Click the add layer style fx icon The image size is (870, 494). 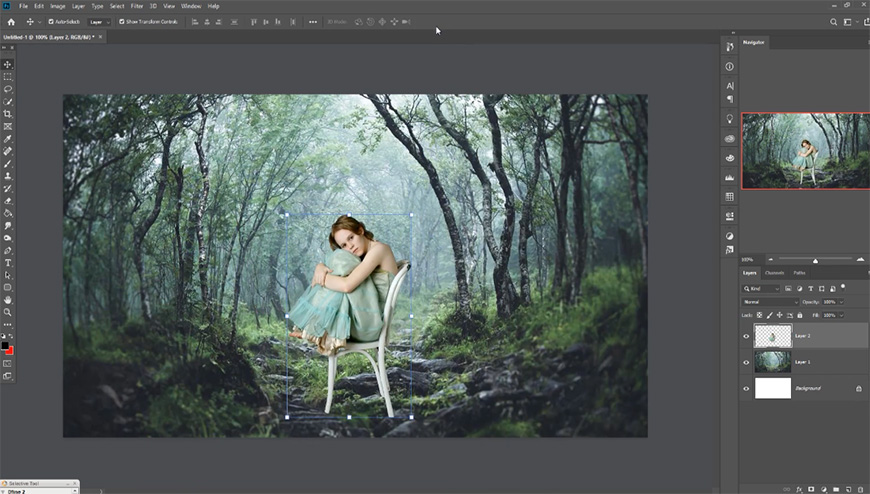799,490
